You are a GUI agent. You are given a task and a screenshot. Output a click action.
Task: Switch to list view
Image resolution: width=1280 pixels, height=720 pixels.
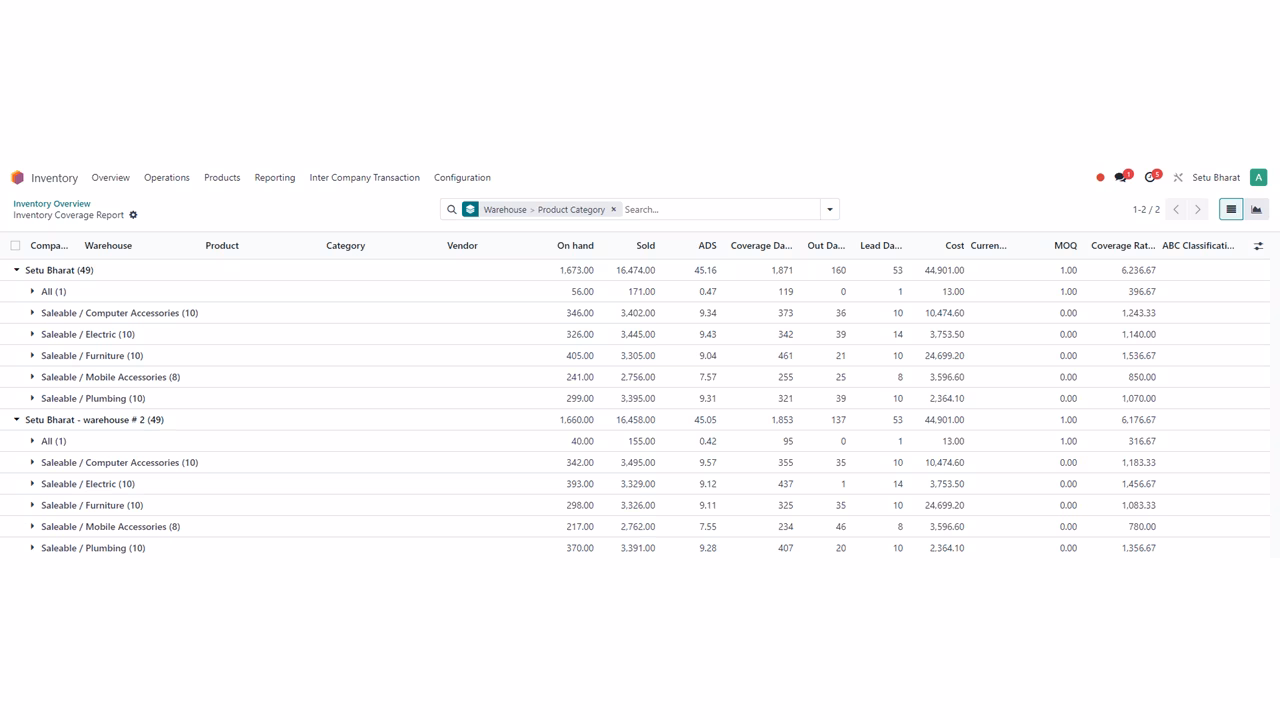(x=1231, y=209)
